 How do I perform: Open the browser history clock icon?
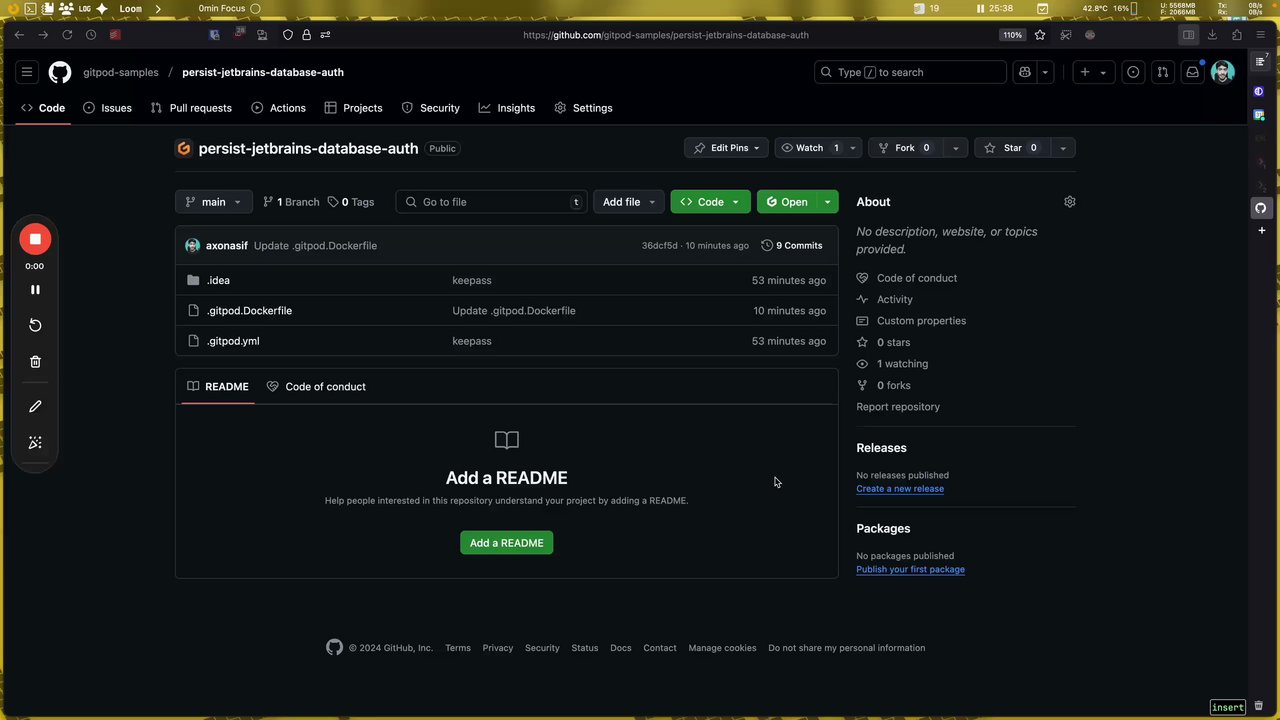pos(91,35)
